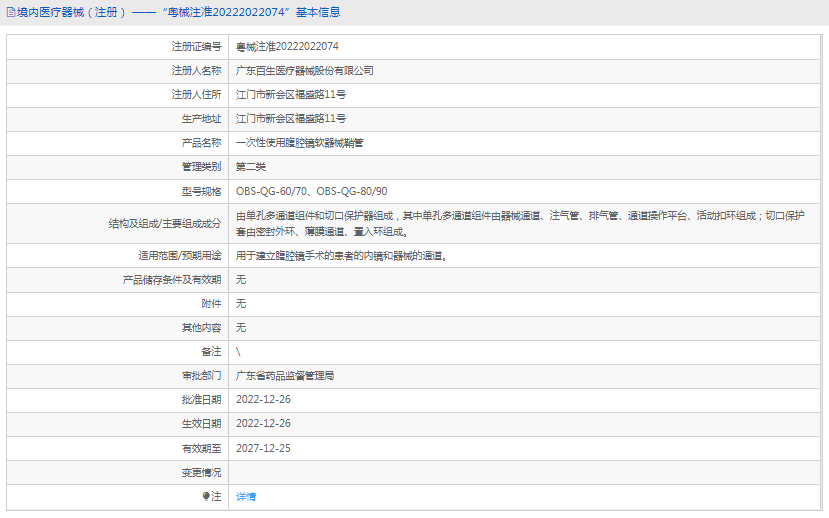The image size is (829, 518).
Task: Click the 型号规格 label
Action: click(x=201, y=191)
